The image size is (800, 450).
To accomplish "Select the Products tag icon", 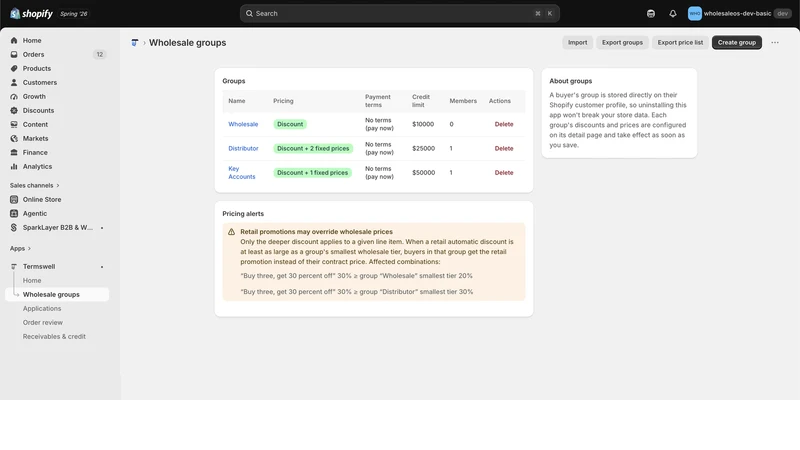I will click(14, 68).
